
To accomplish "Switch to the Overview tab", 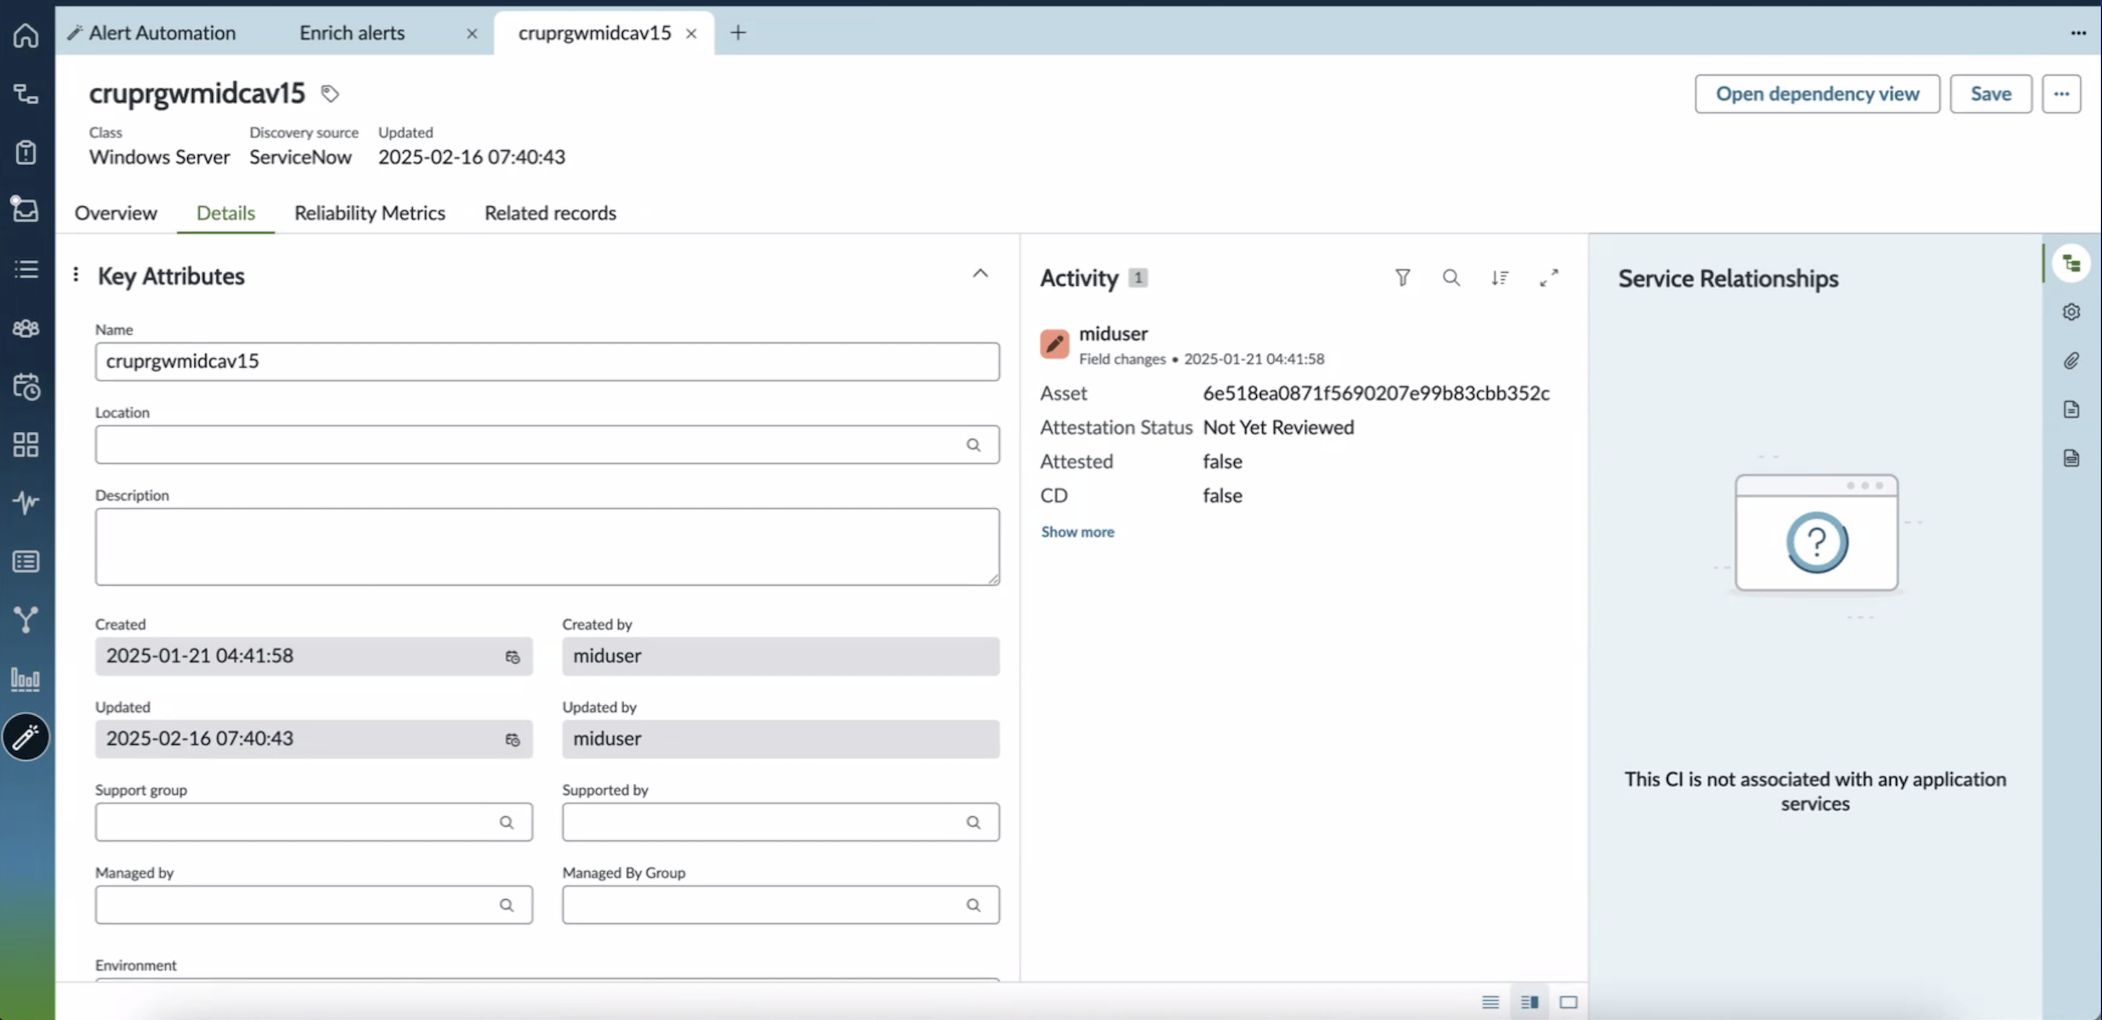I will pyautogui.click(x=116, y=213).
